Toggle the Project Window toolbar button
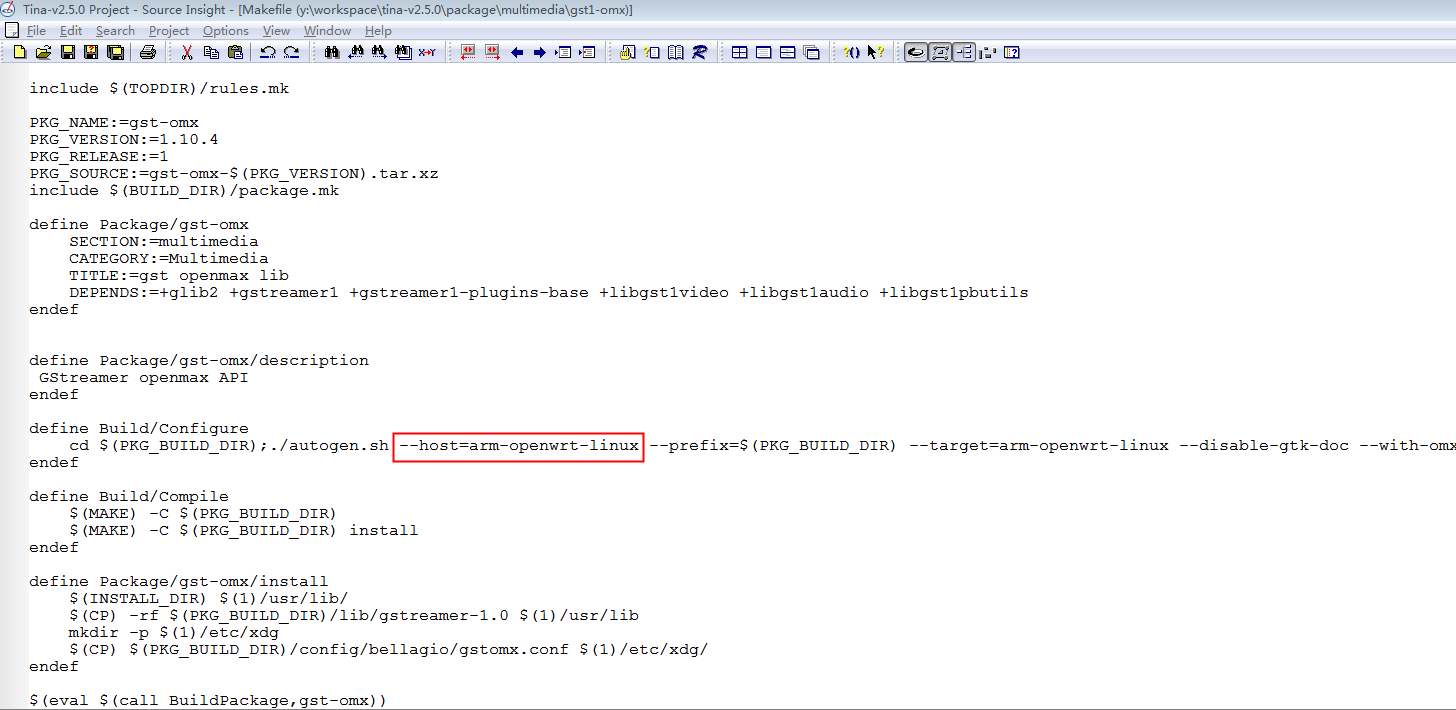 click(x=988, y=52)
